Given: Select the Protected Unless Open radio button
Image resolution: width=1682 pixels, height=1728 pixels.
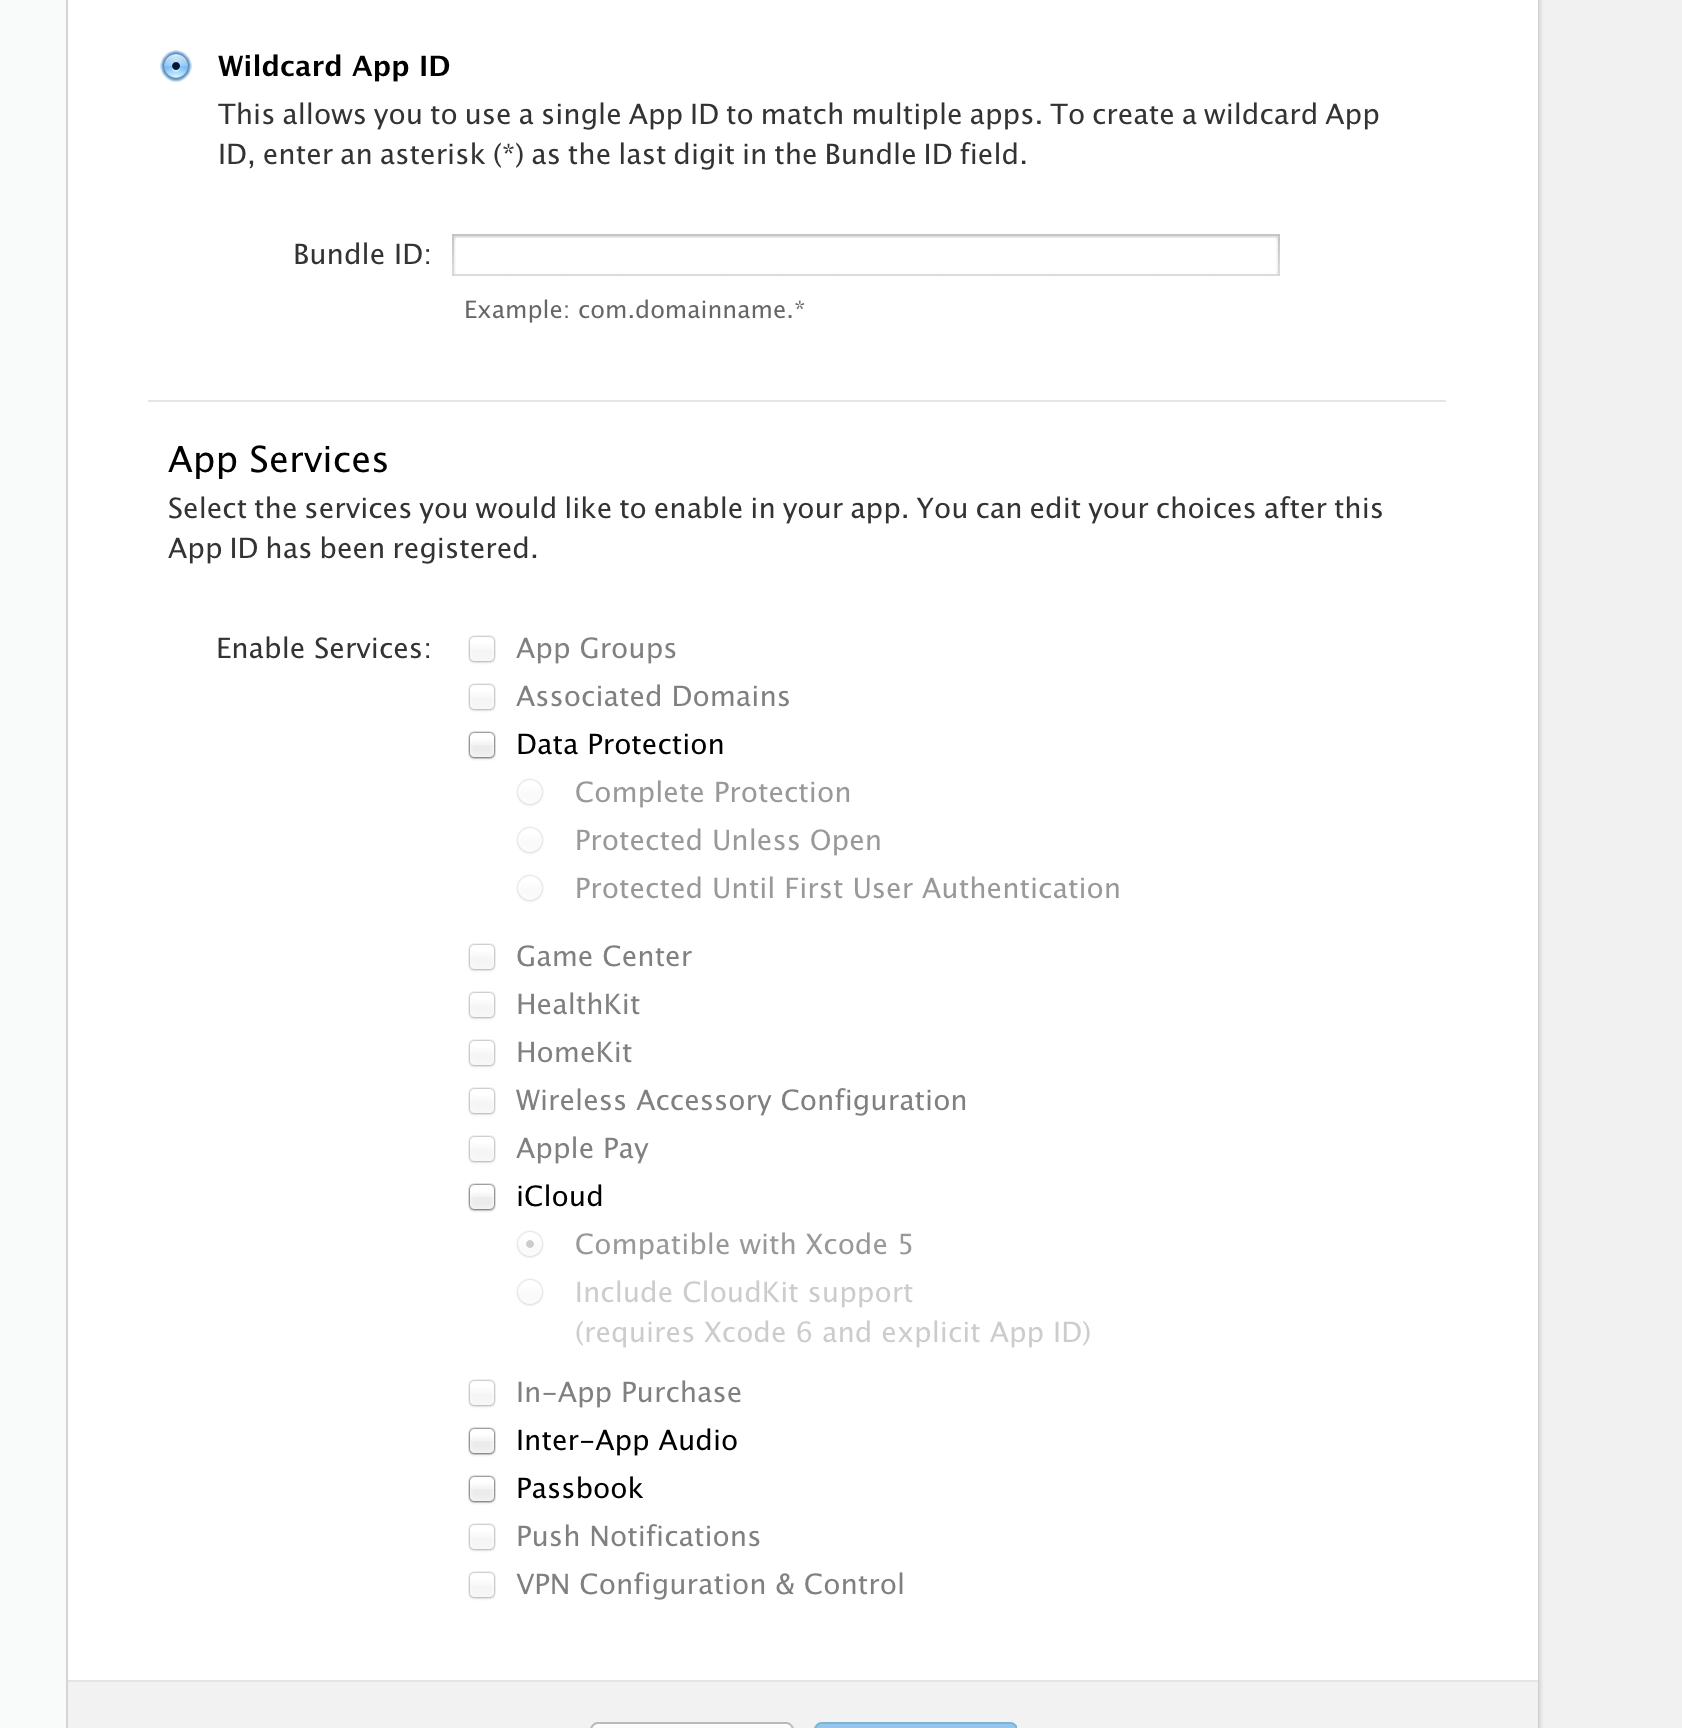Looking at the screenshot, I should click(530, 841).
